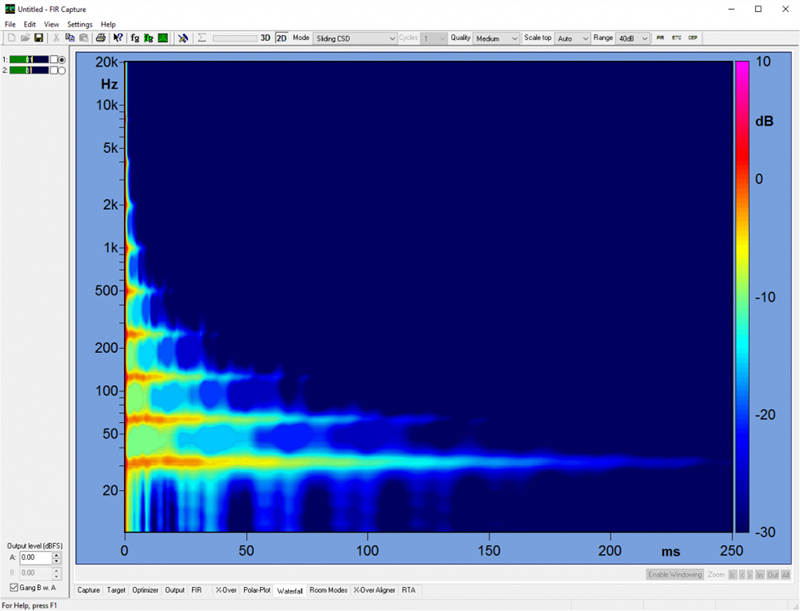Maximize the FIR Capture window
This screenshot has height=611, width=800.
758,9
